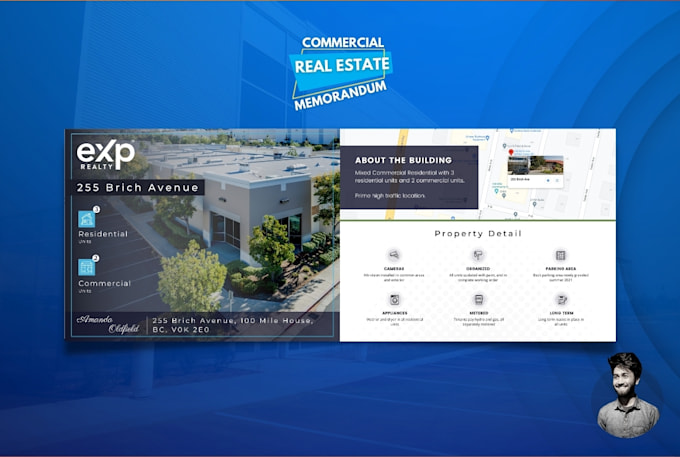Click the 'Commercial' label
680x457 pixels.
(x=105, y=283)
